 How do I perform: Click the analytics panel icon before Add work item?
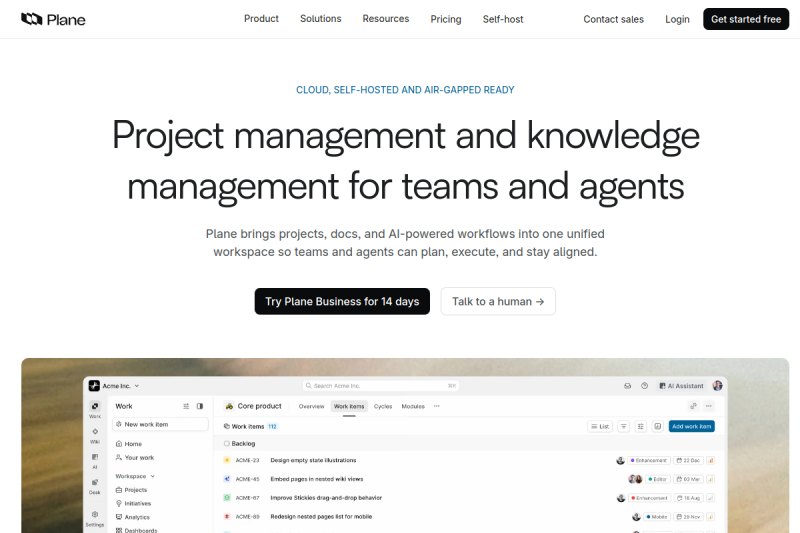click(658, 426)
